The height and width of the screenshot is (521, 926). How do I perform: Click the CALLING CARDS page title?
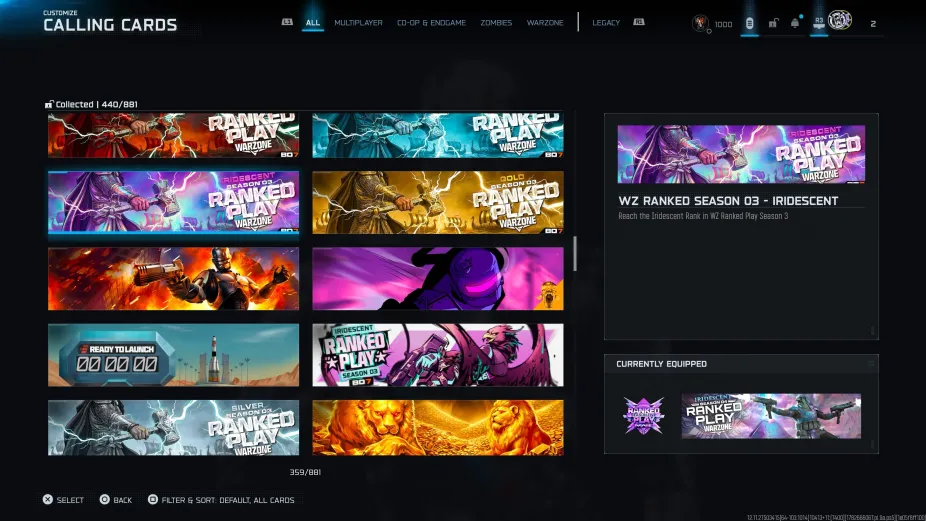point(110,25)
